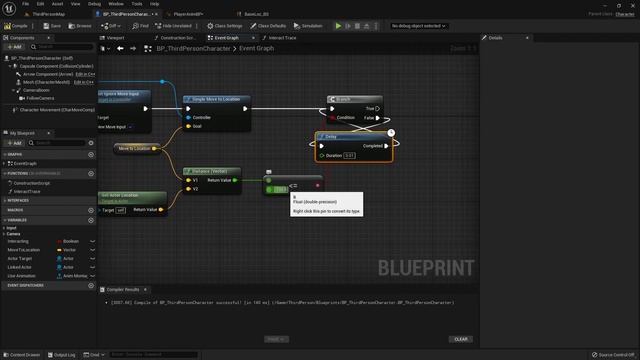Click the stop playback icon
The width and height of the screenshot is (640, 360).
coord(358,26)
